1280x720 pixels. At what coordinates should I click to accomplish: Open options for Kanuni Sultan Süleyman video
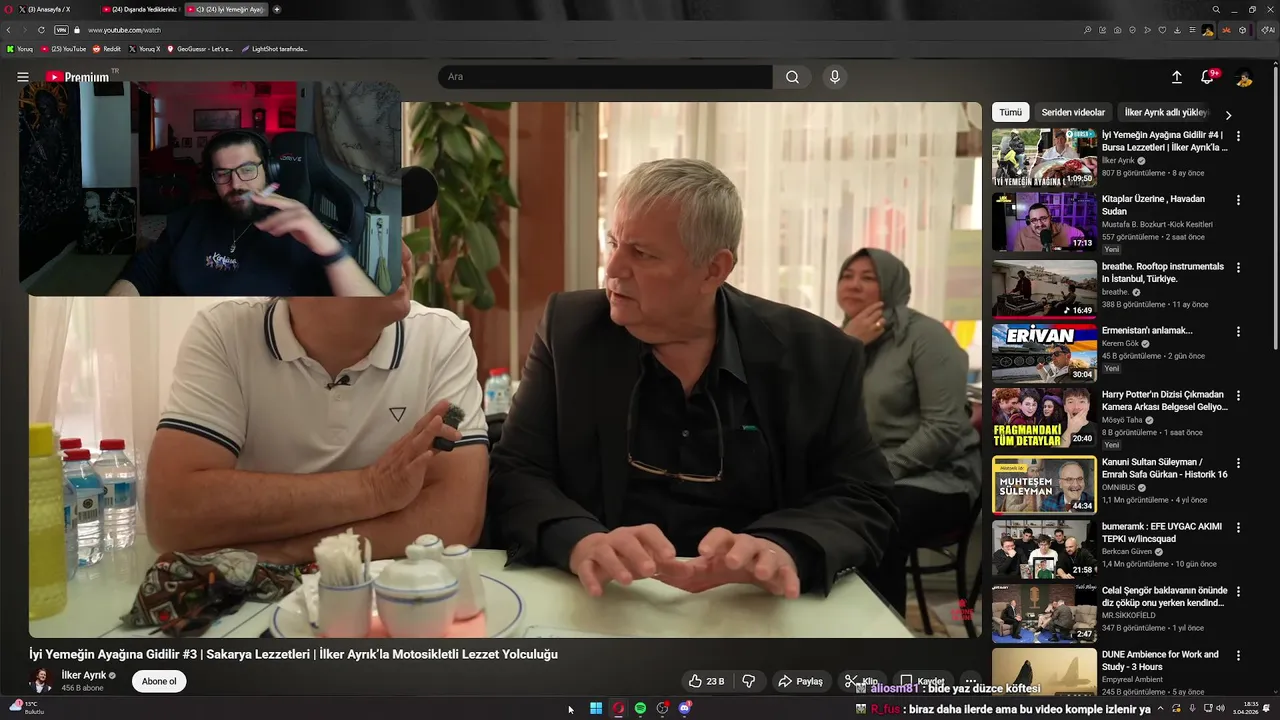[1238, 464]
